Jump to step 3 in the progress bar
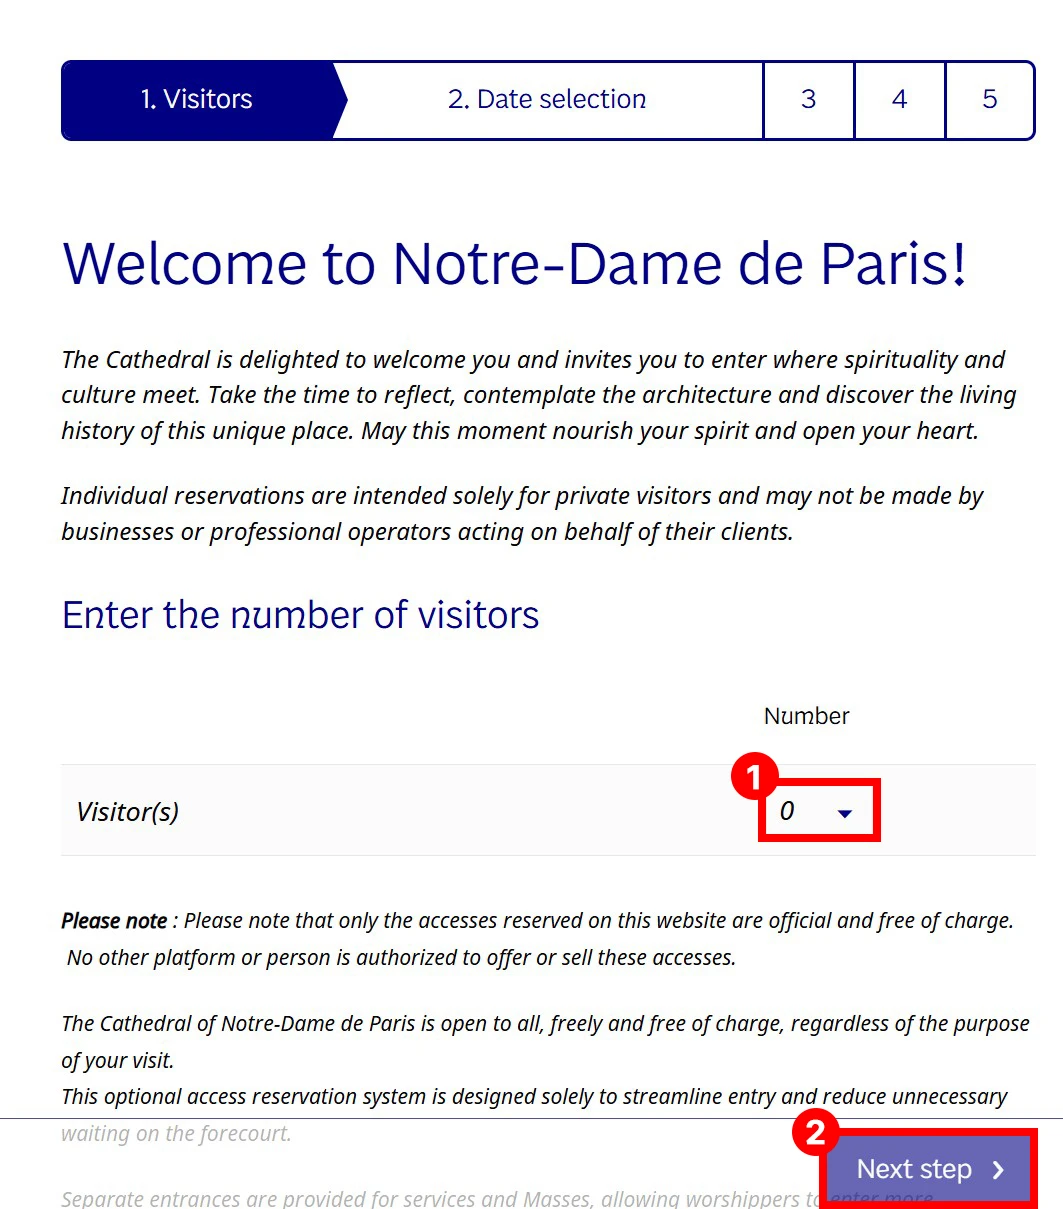 [808, 100]
